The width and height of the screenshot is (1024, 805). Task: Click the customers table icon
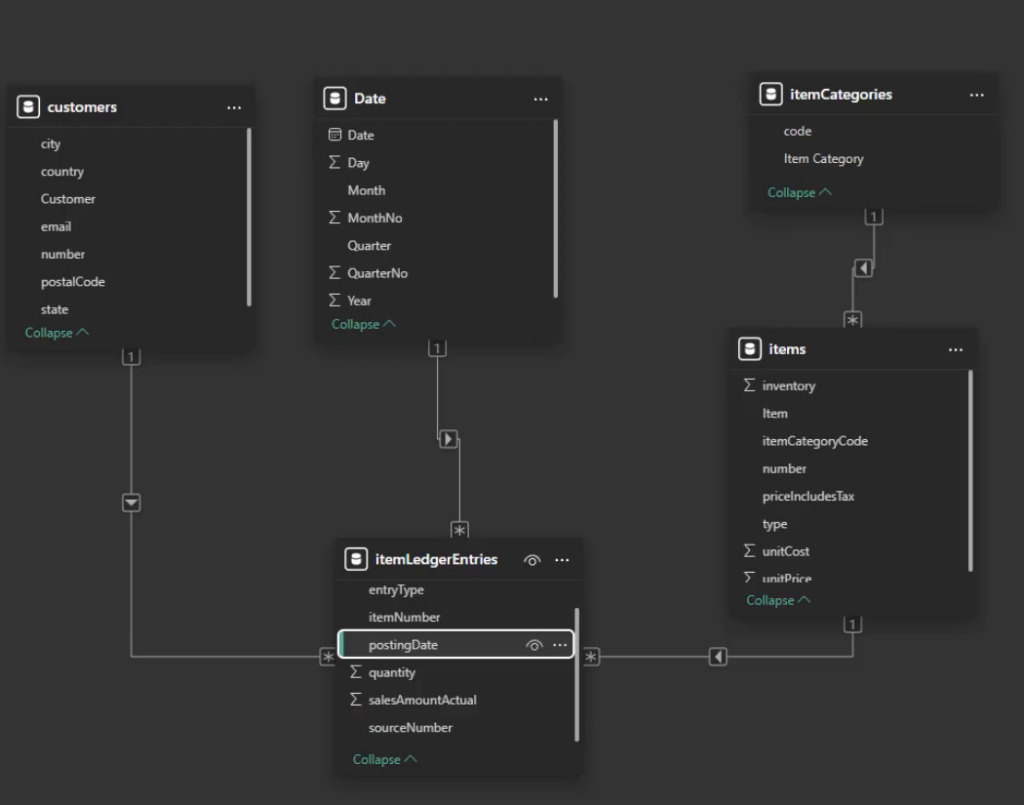(28, 106)
